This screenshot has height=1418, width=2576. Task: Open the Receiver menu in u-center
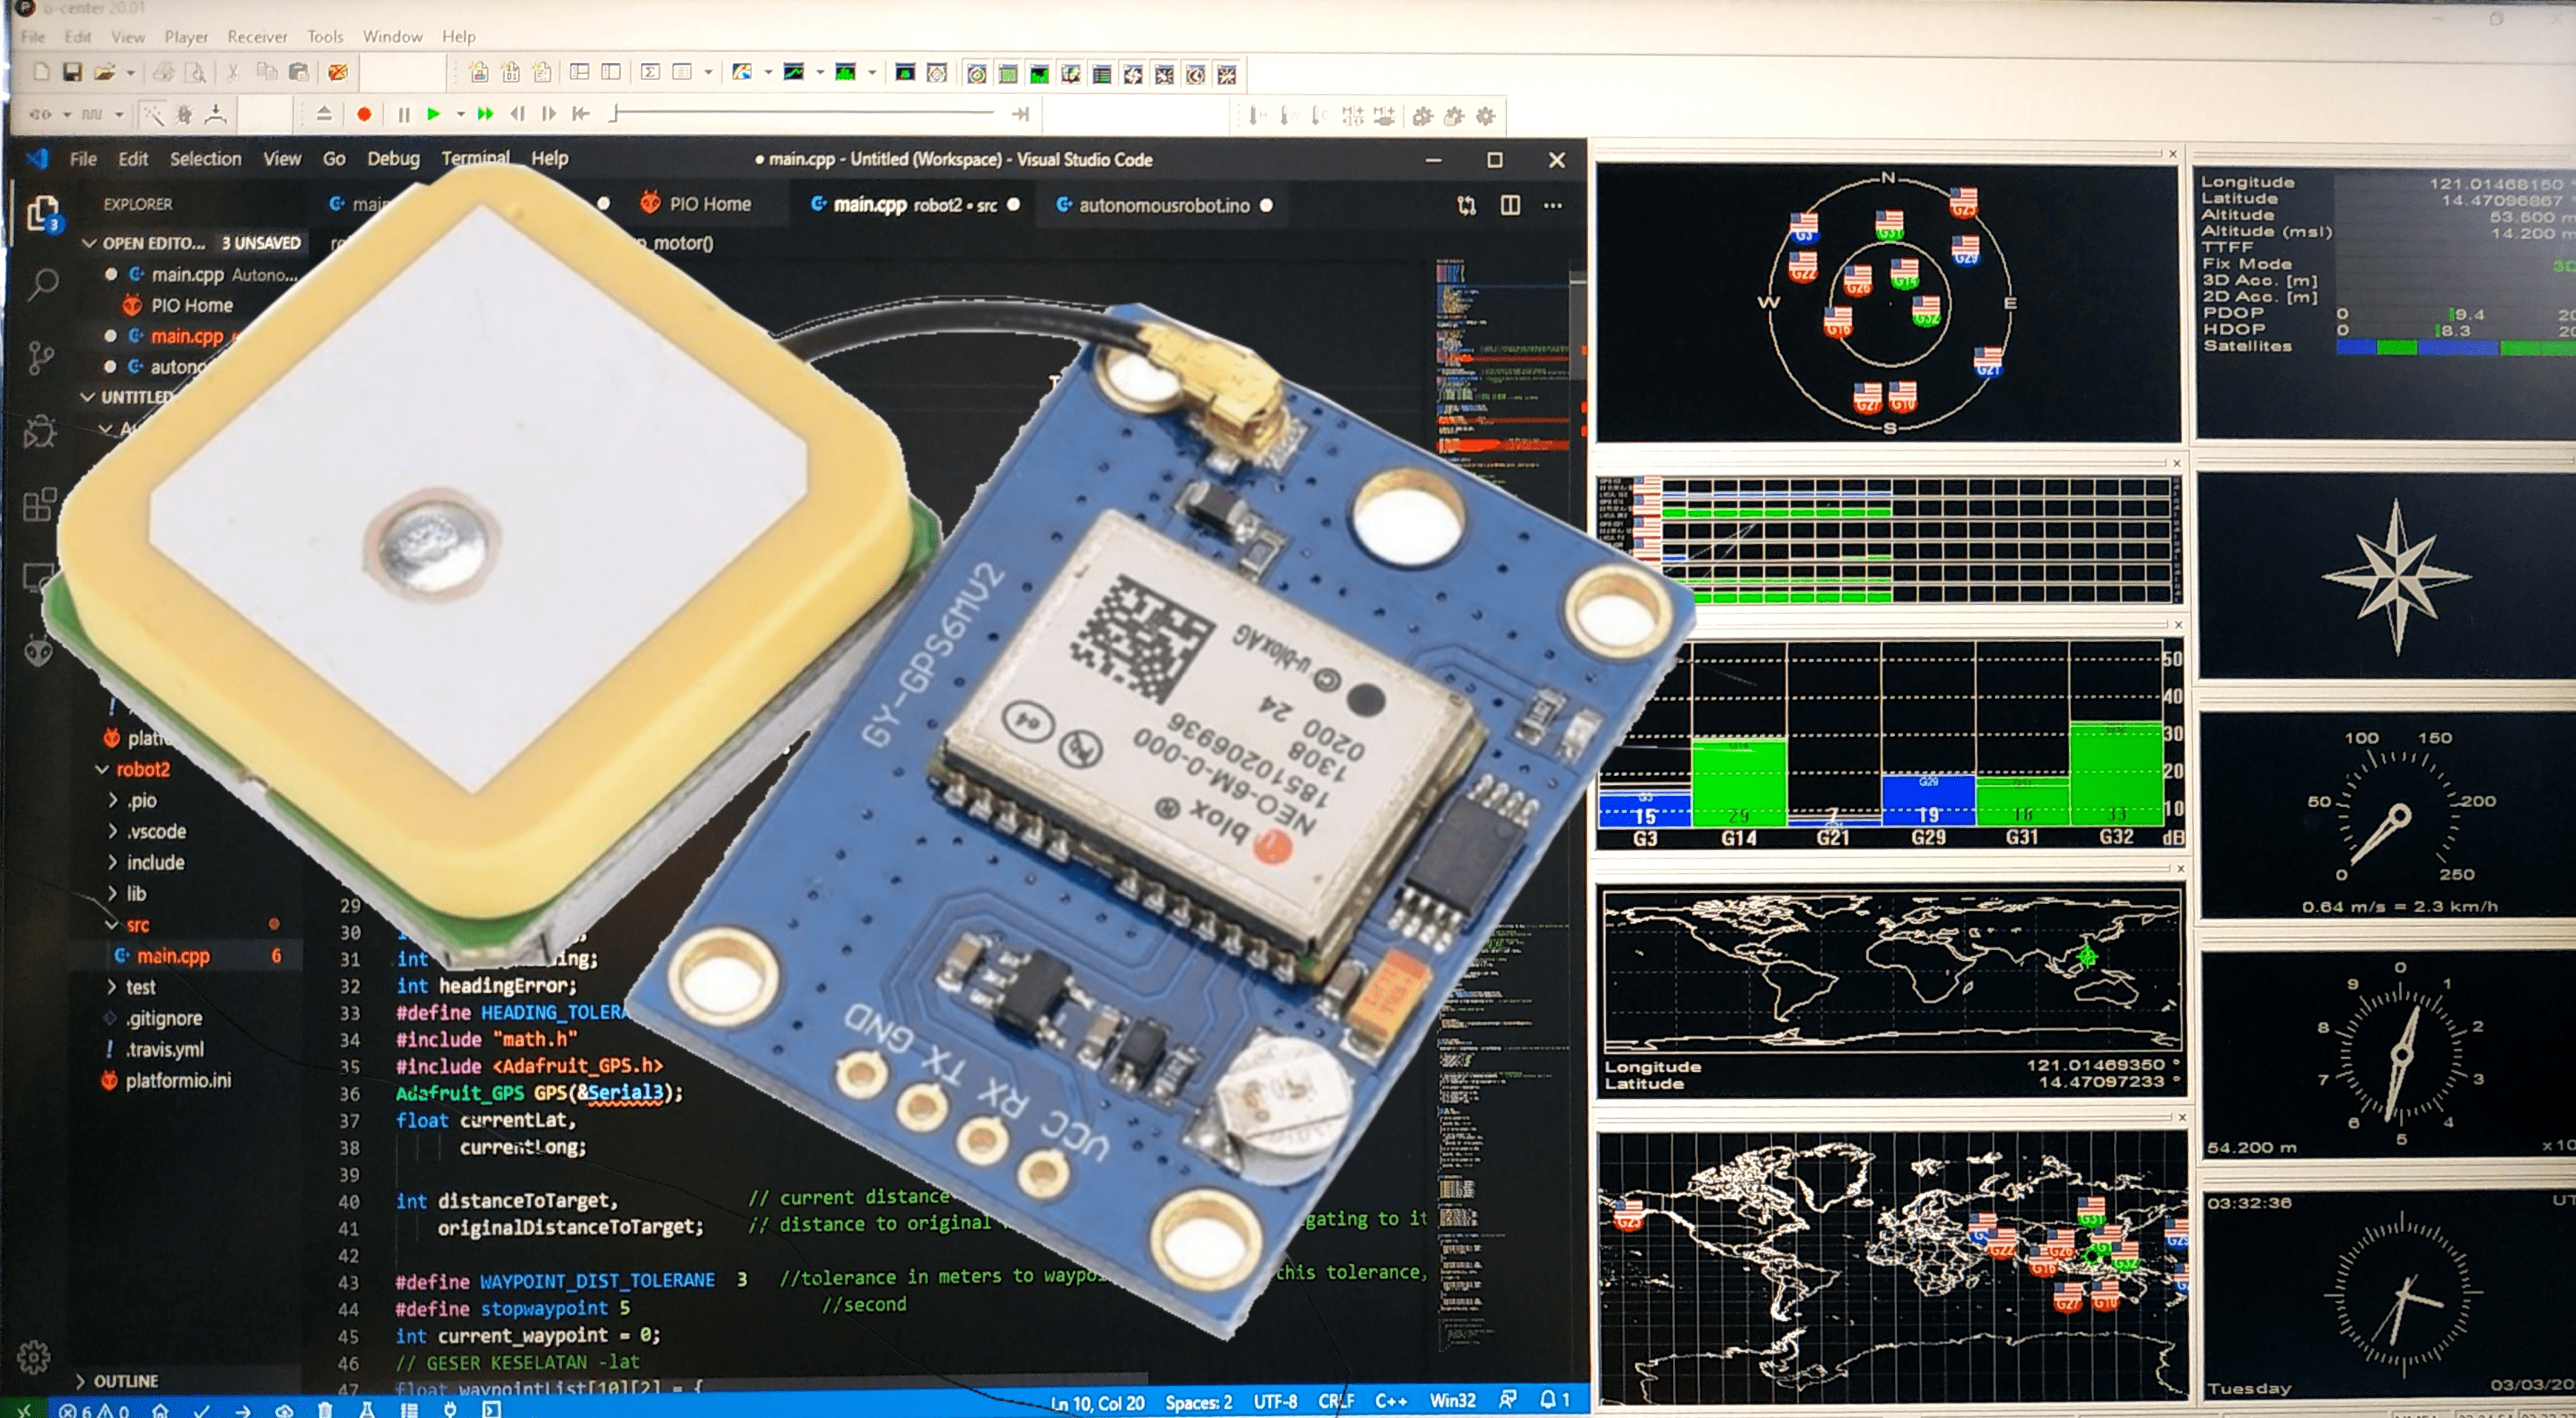tap(257, 36)
